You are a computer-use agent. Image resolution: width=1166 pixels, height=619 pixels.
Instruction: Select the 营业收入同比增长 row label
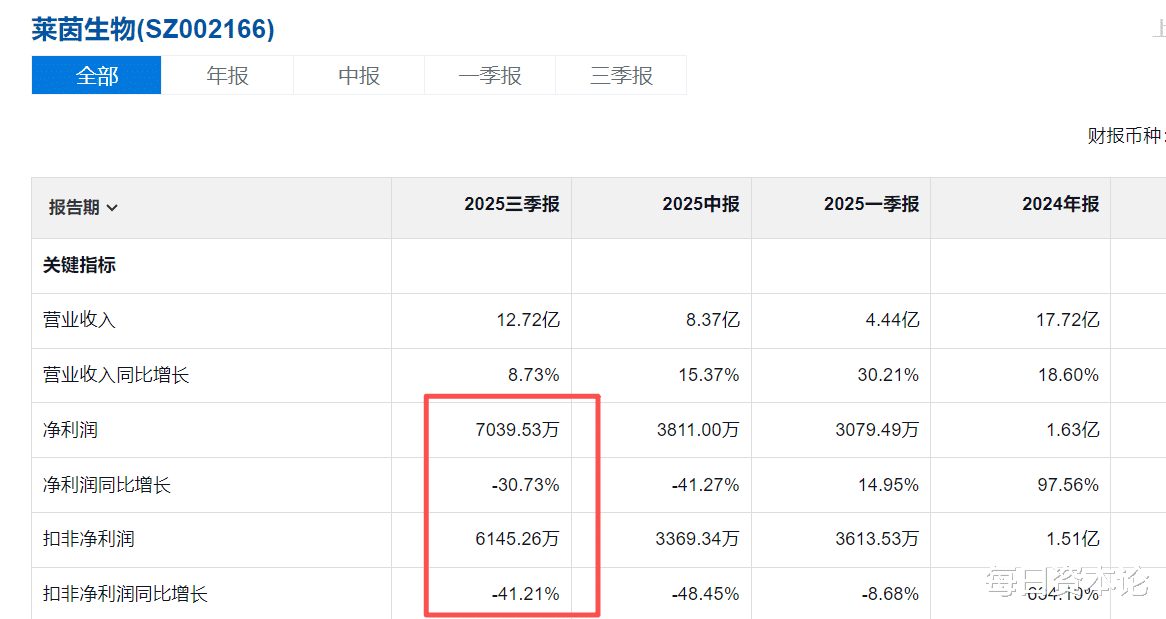116,376
